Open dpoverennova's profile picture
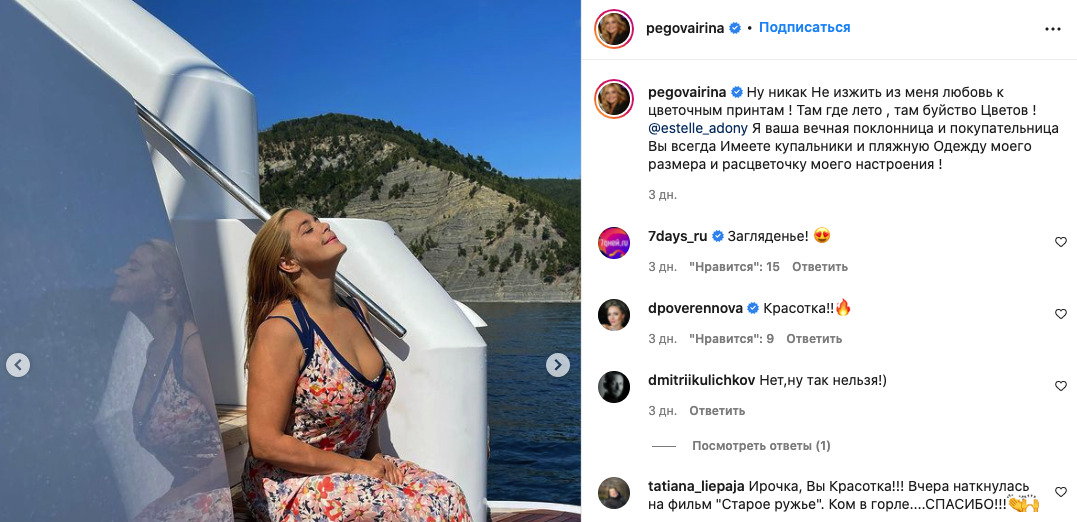The height and width of the screenshot is (522, 1077). pyautogui.click(x=614, y=315)
